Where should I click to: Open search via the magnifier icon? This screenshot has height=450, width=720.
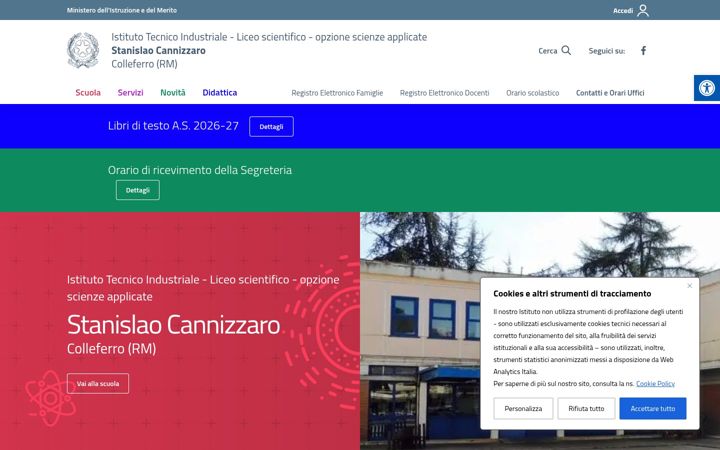[x=566, y=50]
